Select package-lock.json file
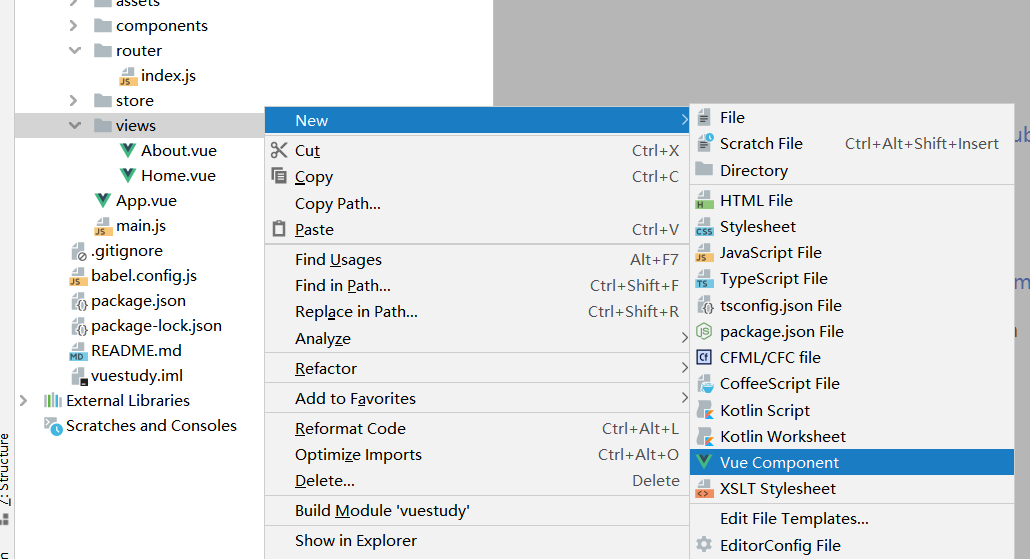The height and width of the screenshot is (559, 1030). (156, 325)
